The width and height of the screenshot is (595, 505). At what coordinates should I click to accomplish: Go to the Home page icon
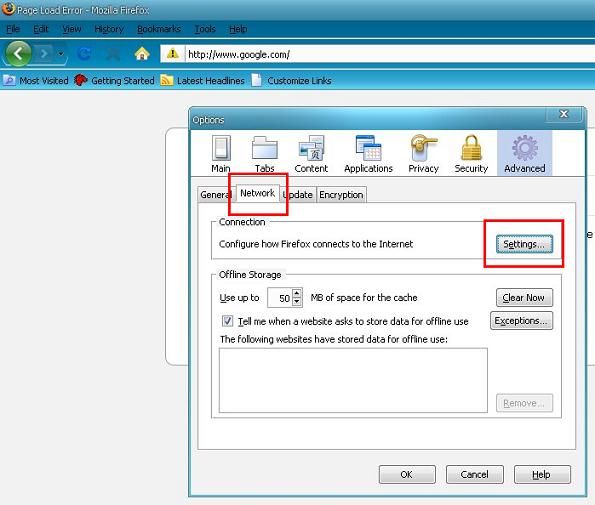[142, 54]
